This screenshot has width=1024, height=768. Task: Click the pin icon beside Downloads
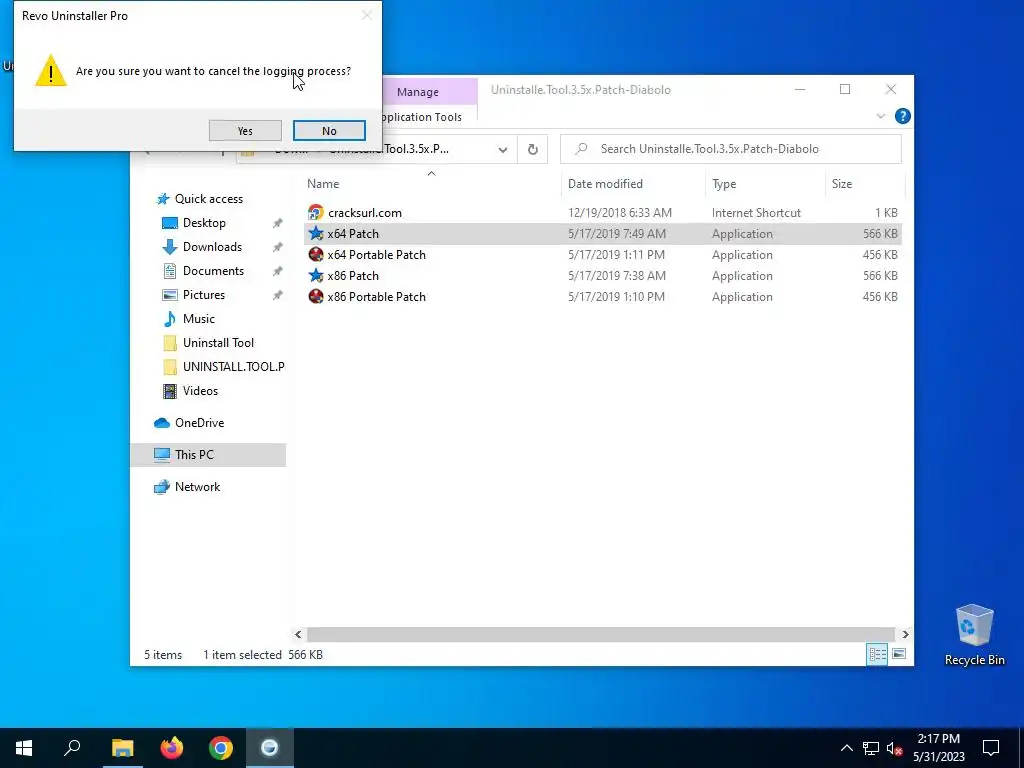(x=278, y=247)
